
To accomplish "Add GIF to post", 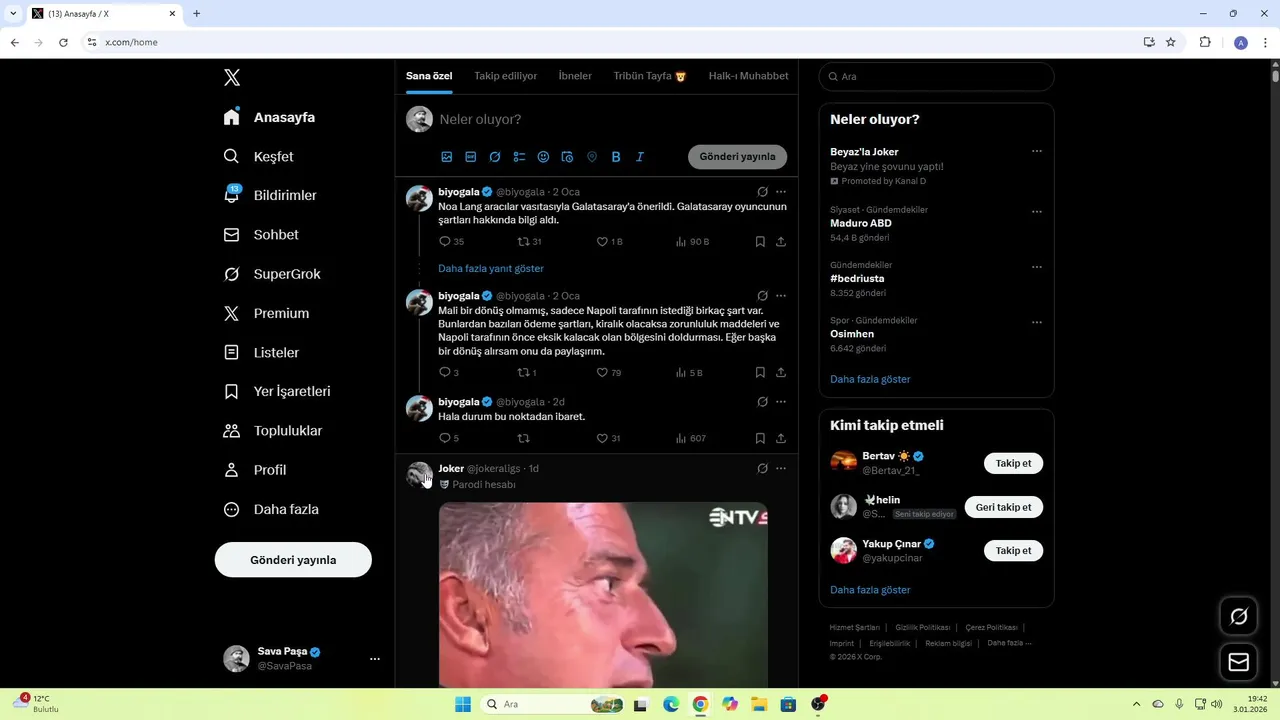I will (471, 157).
